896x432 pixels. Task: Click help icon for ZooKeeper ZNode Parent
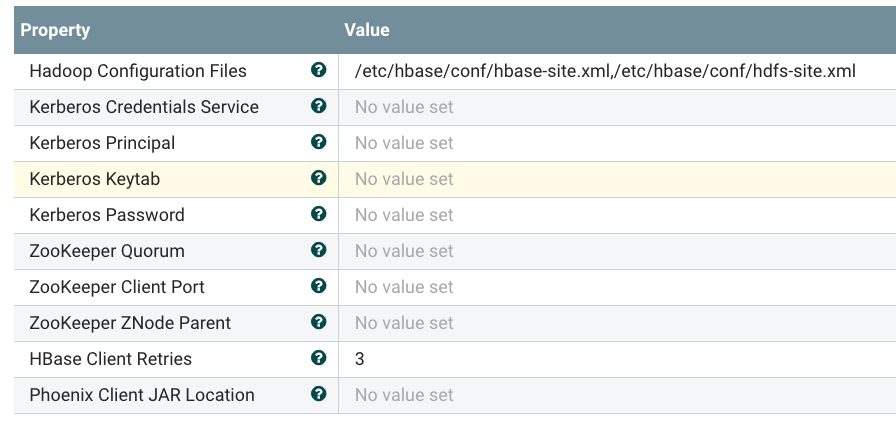point(319,323)
